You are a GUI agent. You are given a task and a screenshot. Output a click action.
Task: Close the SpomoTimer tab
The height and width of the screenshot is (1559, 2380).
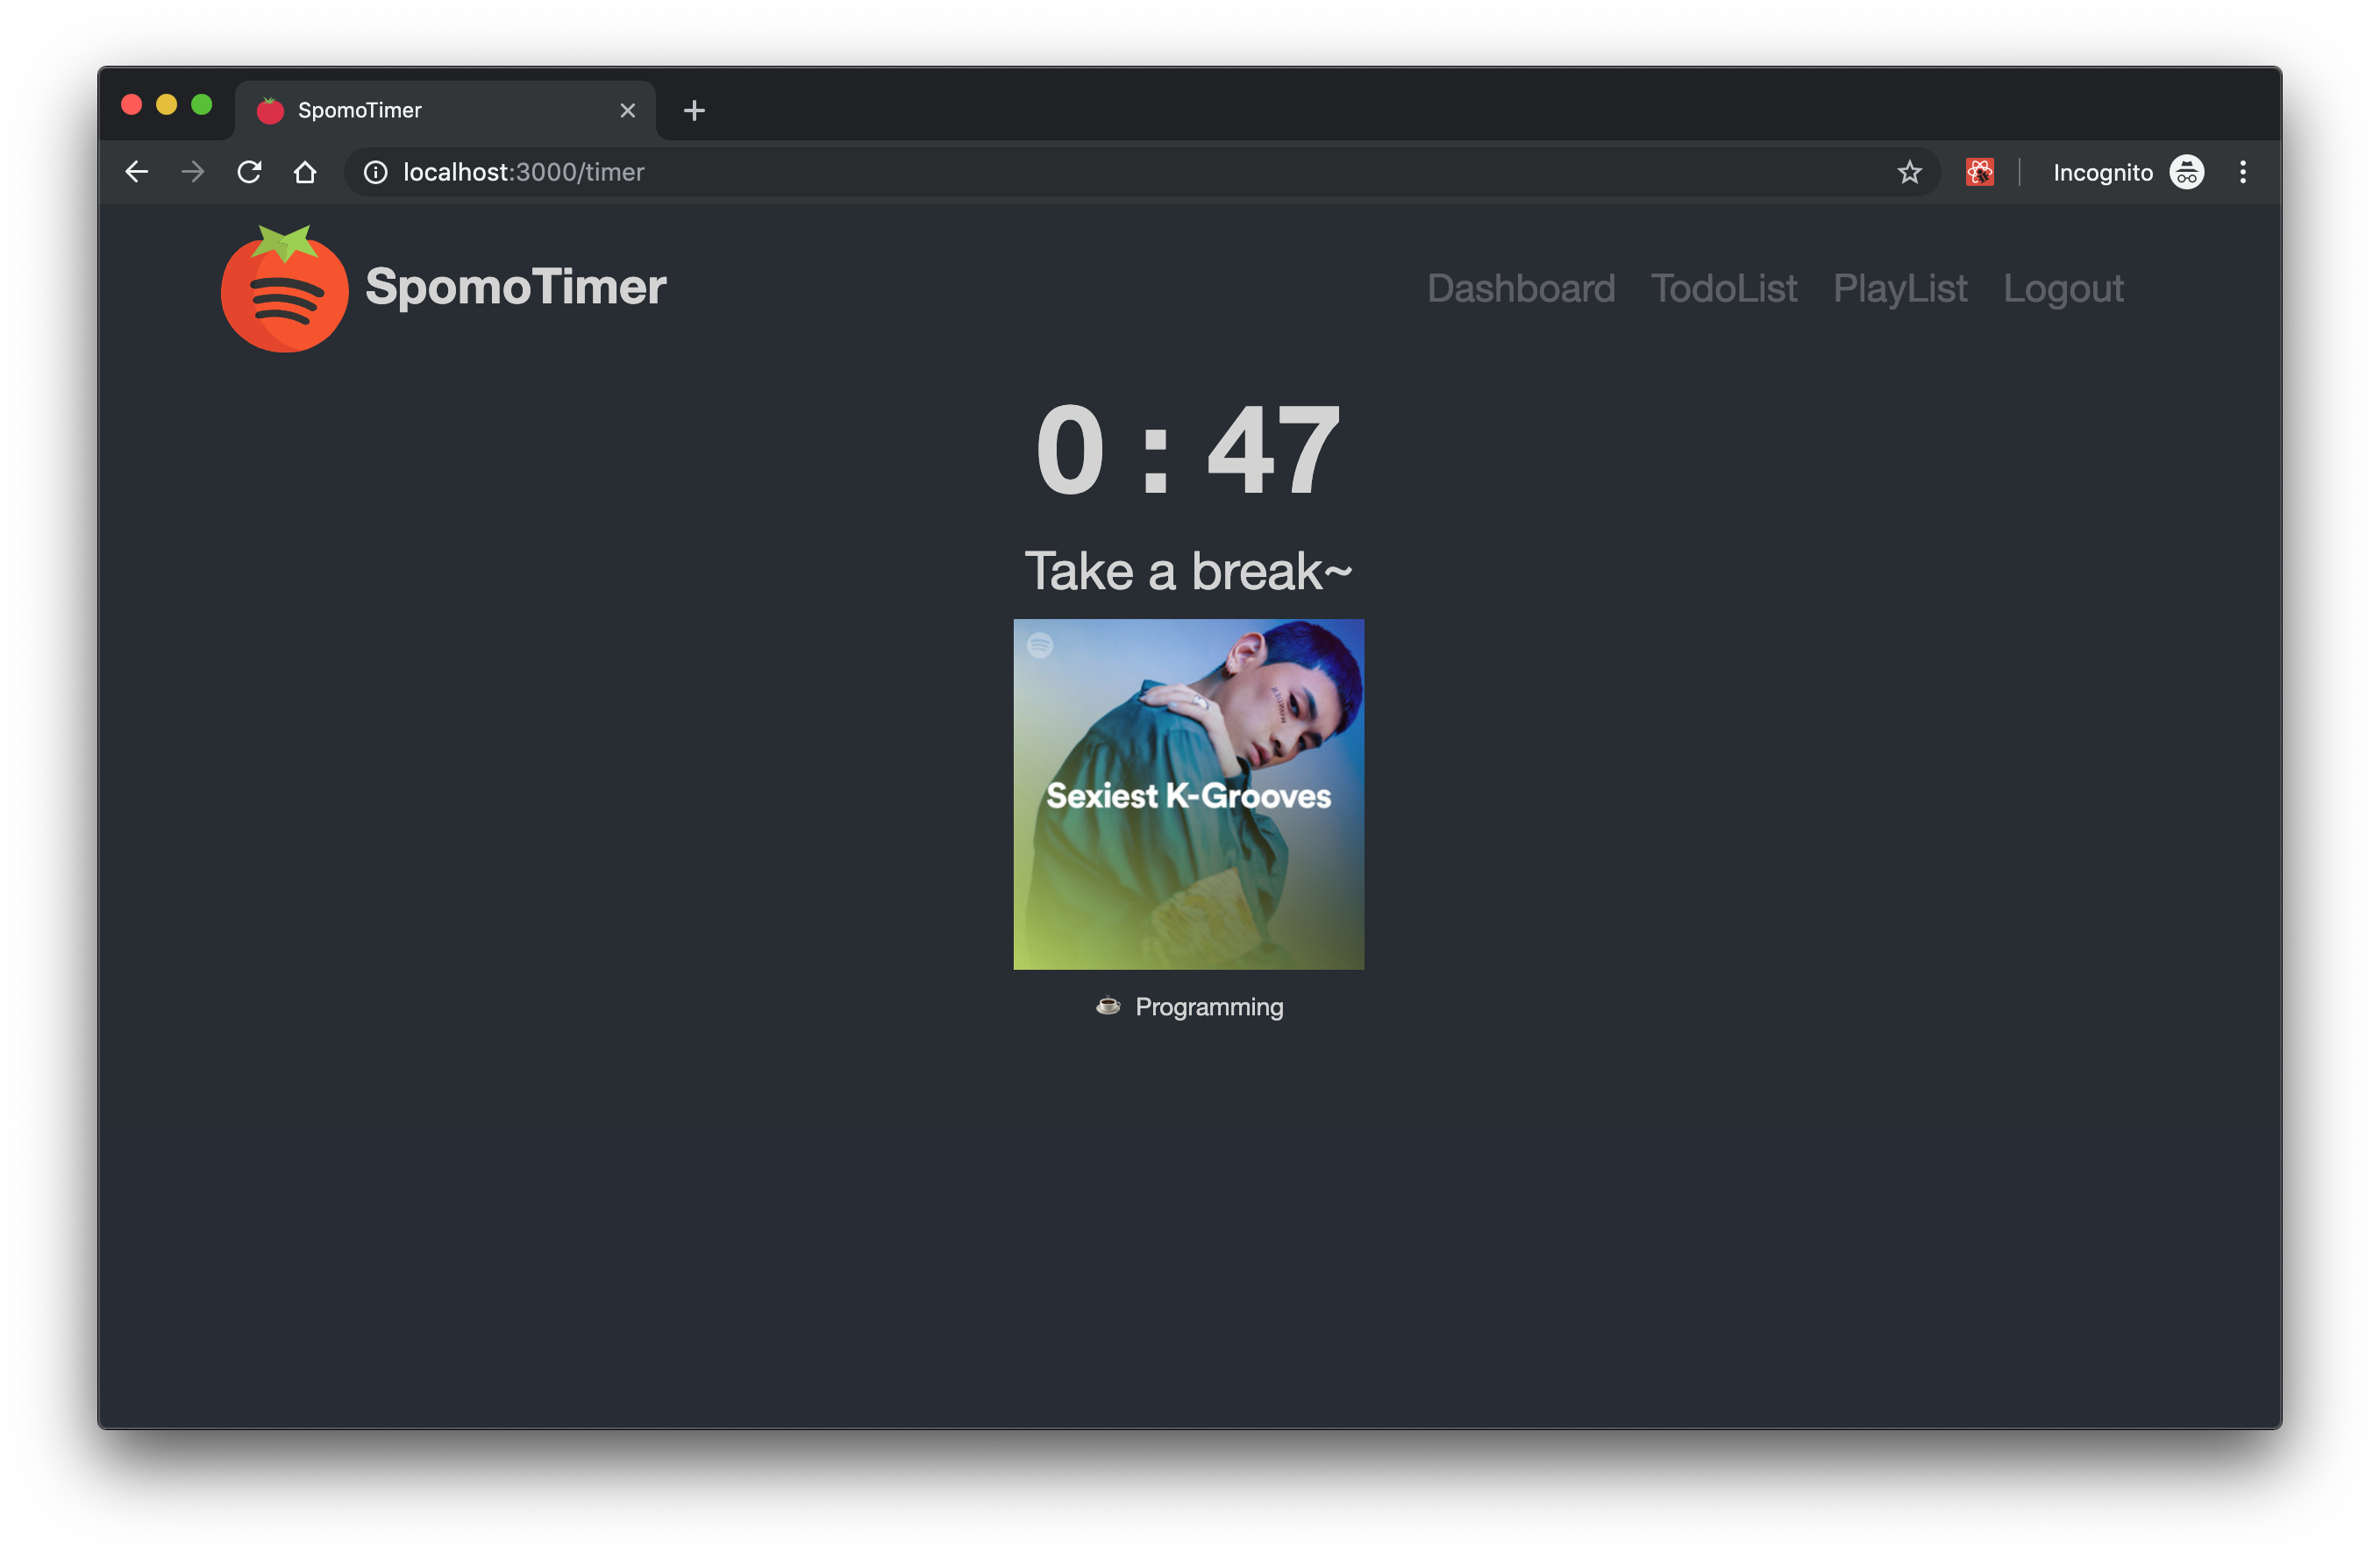click(x=627, y=110)
